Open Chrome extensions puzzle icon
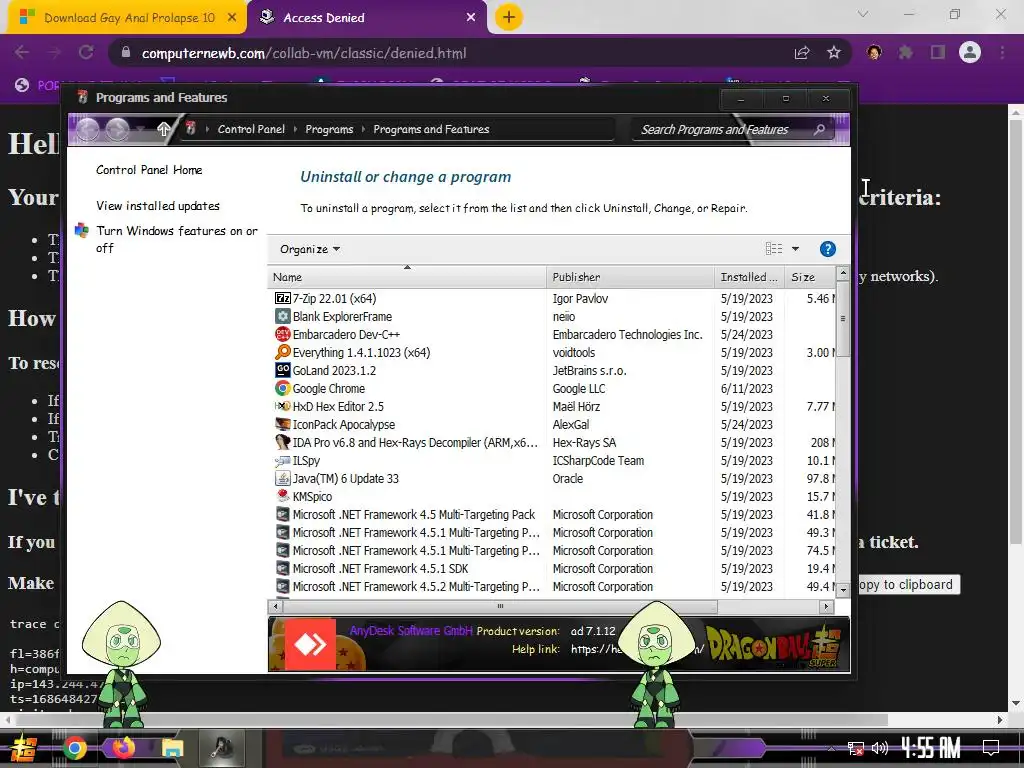 [905, 52]
